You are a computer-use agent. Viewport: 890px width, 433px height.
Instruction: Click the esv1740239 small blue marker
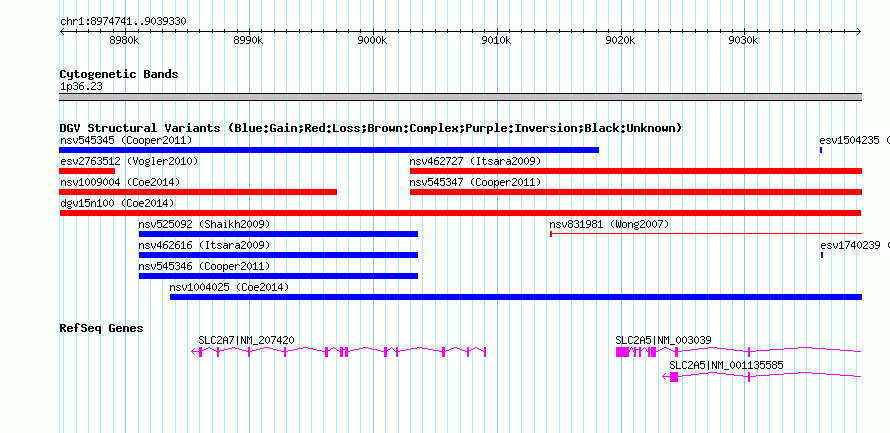(x=822, y=255)
